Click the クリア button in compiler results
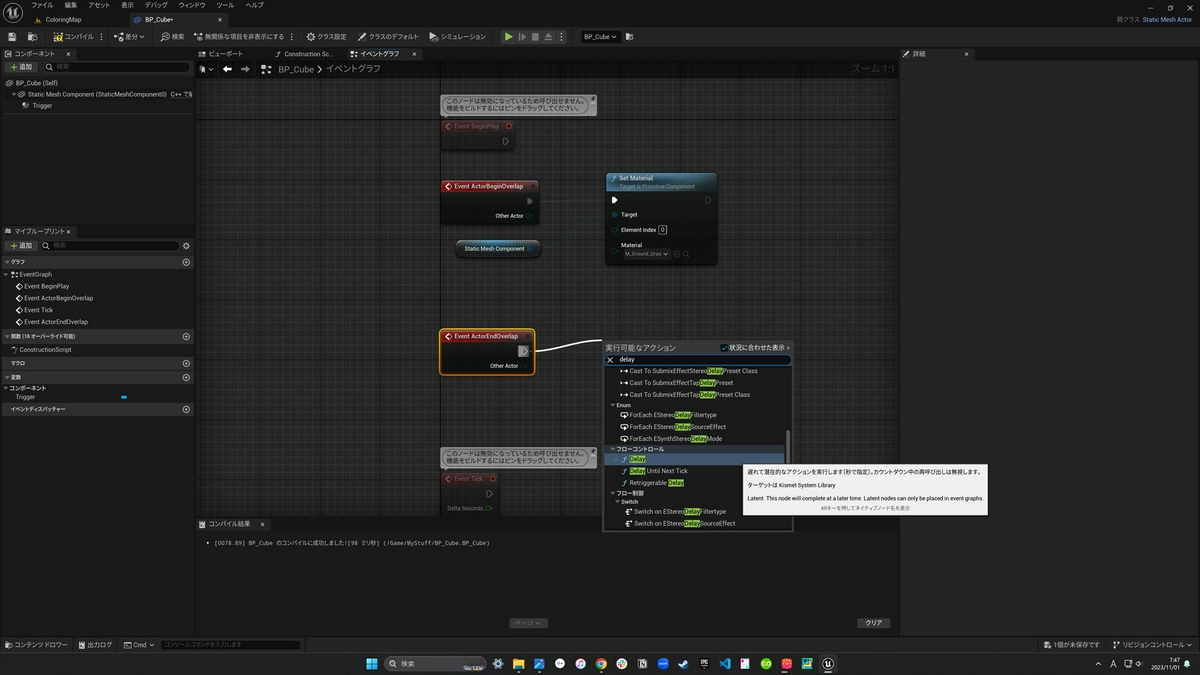Image resolution: width=1200 pixels, height=675 pixels. [x=874, y=623]
